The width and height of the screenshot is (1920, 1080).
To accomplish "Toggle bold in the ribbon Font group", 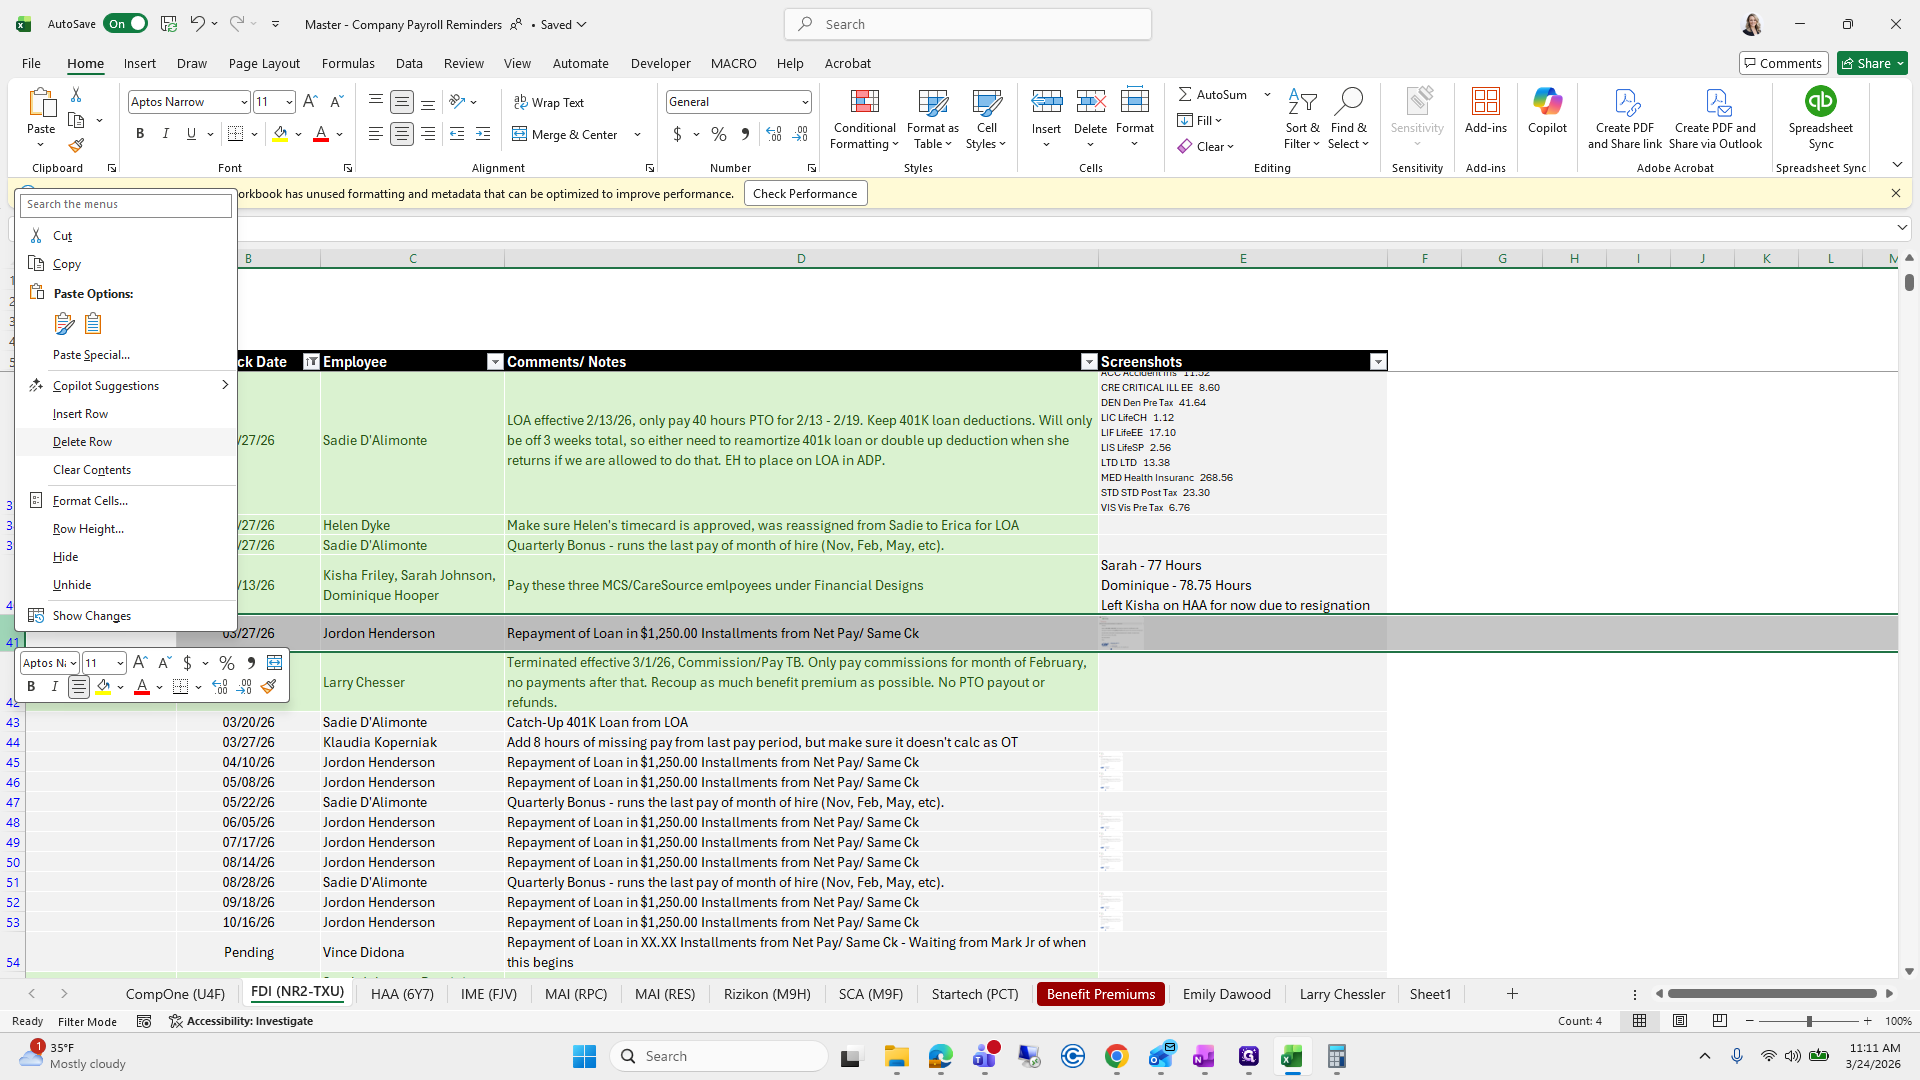I will point(140,134).
